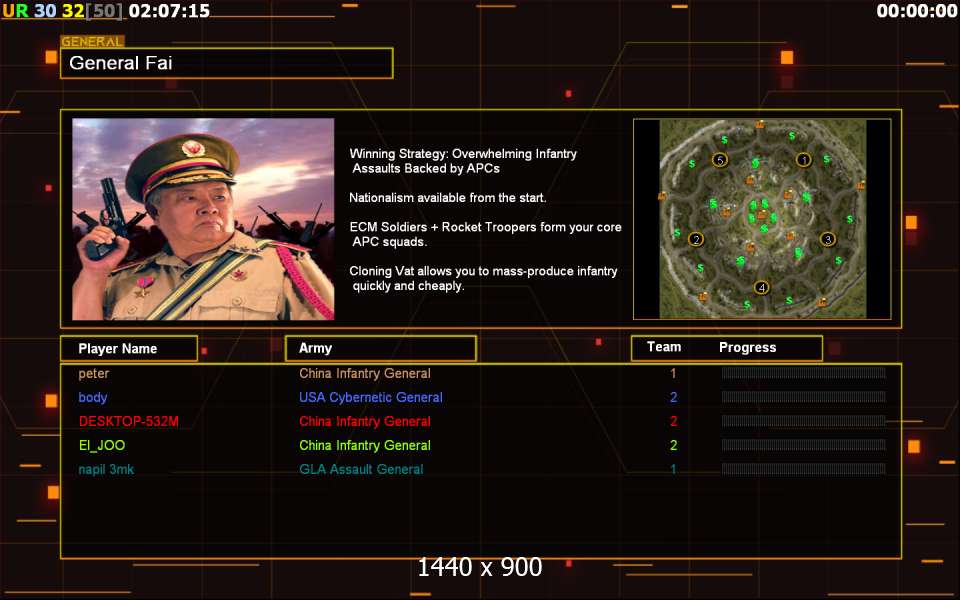Click the 00:00:00 timer
960x600 pixels.
916,10
